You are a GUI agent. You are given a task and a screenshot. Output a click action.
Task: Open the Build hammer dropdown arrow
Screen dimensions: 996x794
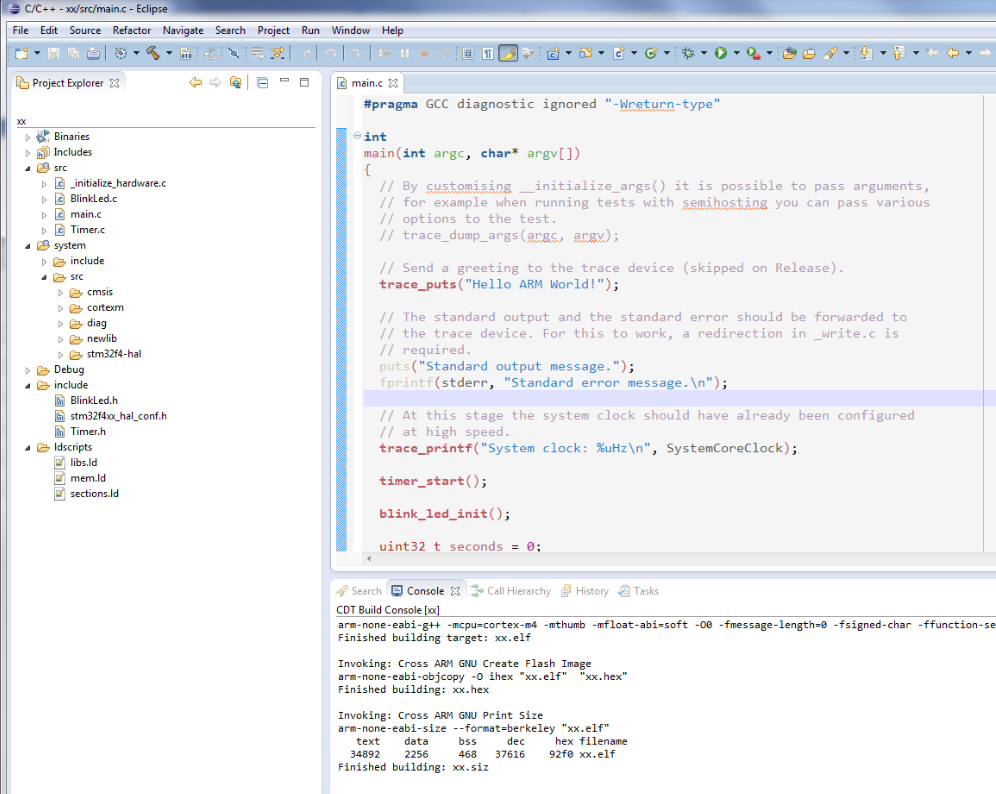169,53
